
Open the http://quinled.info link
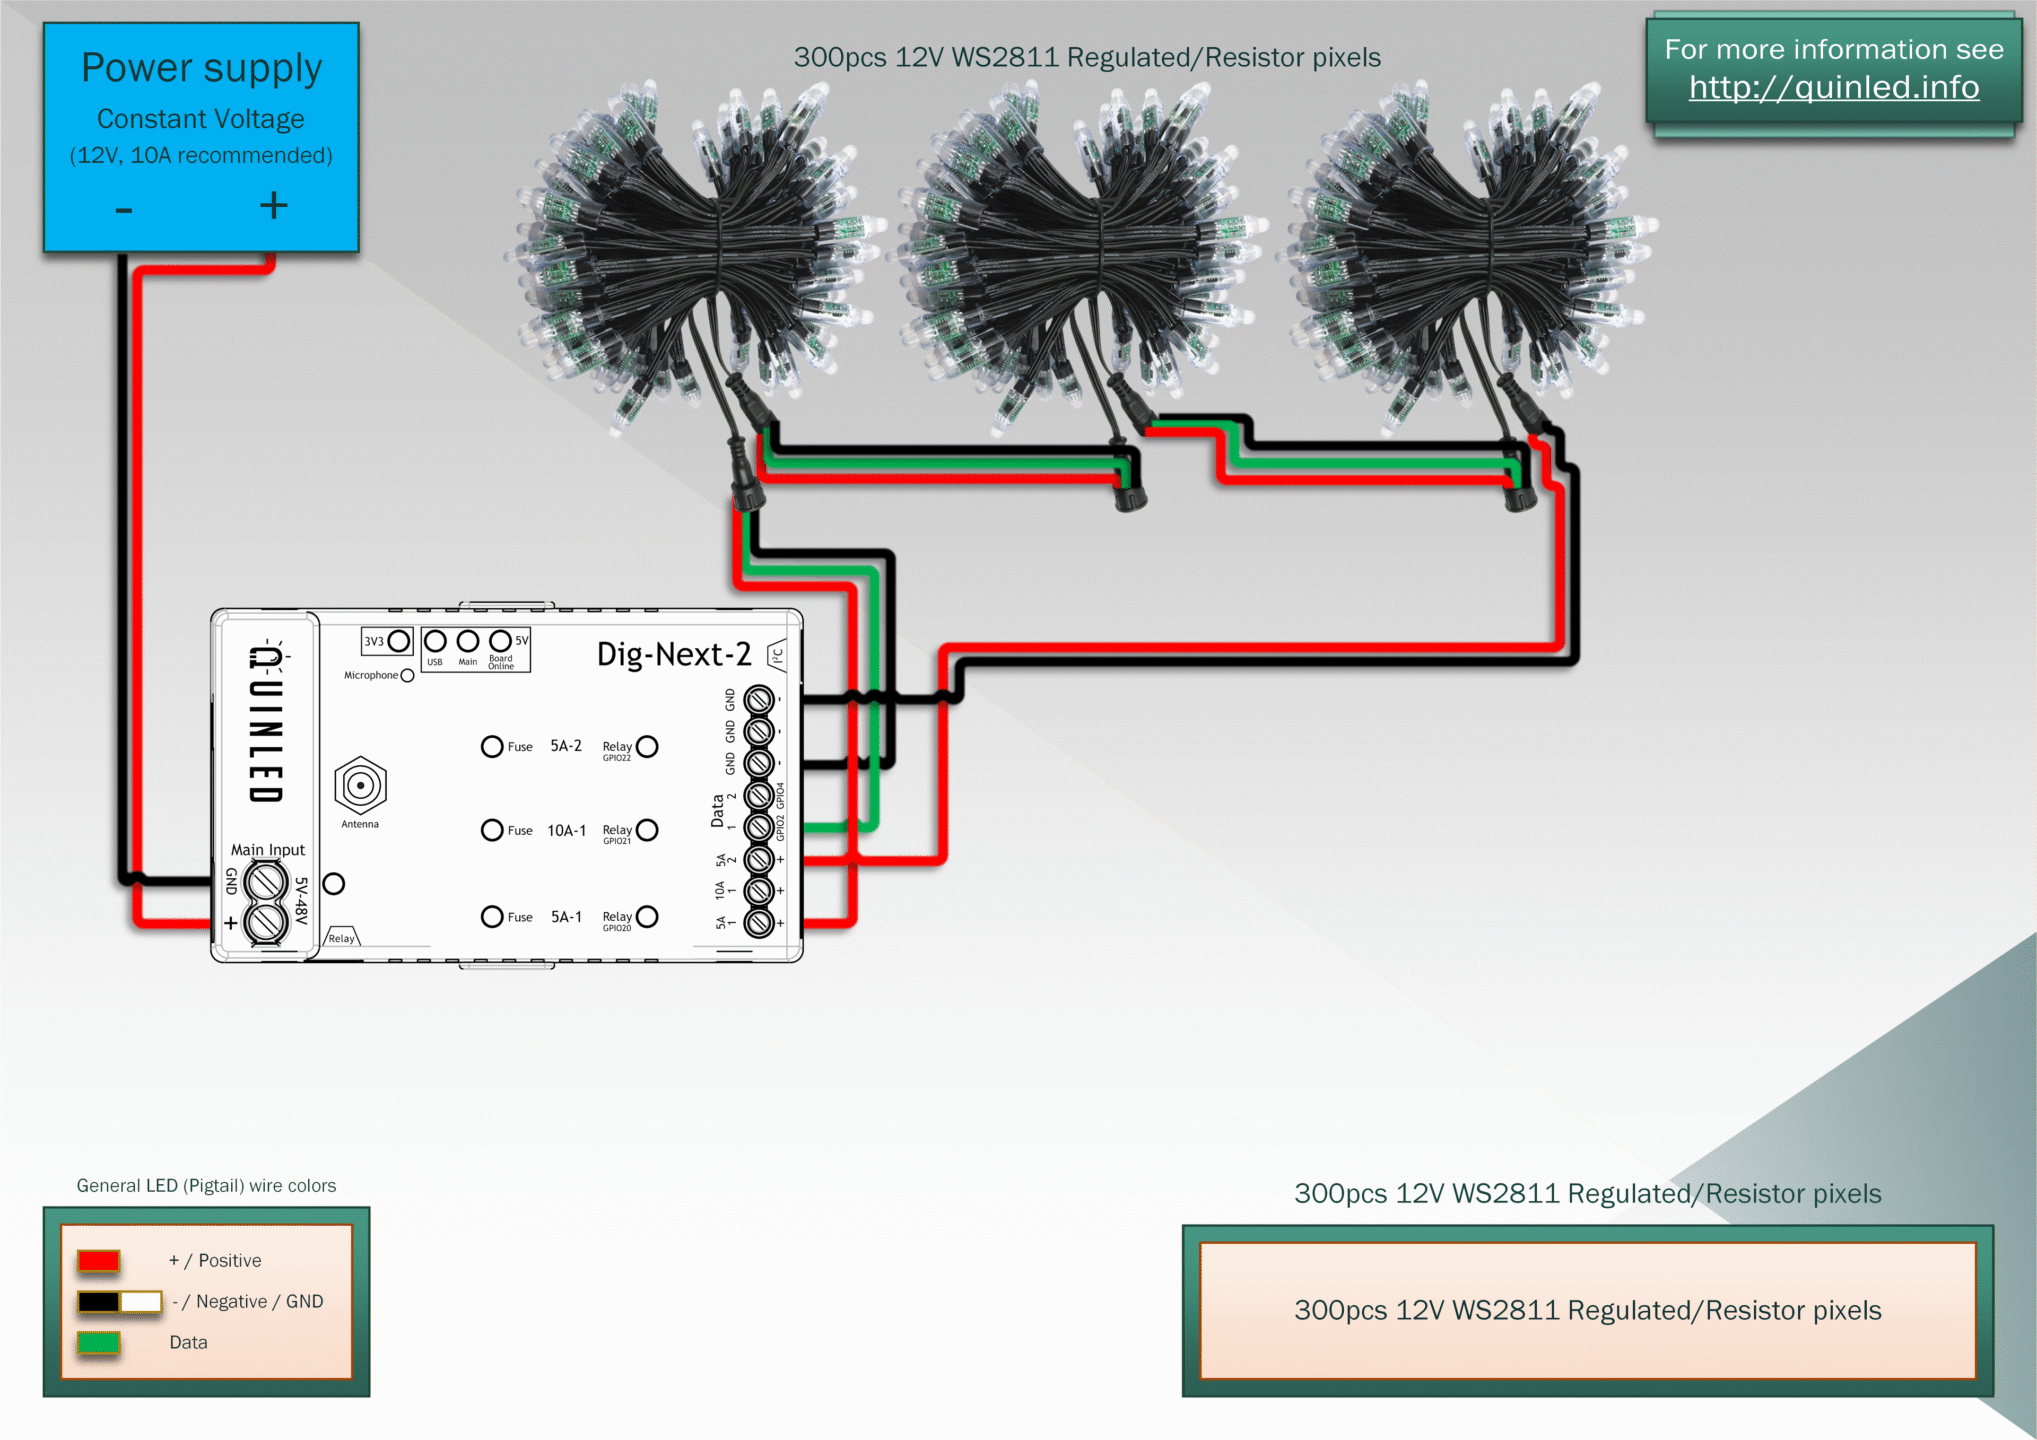(x=1833, y=88)
